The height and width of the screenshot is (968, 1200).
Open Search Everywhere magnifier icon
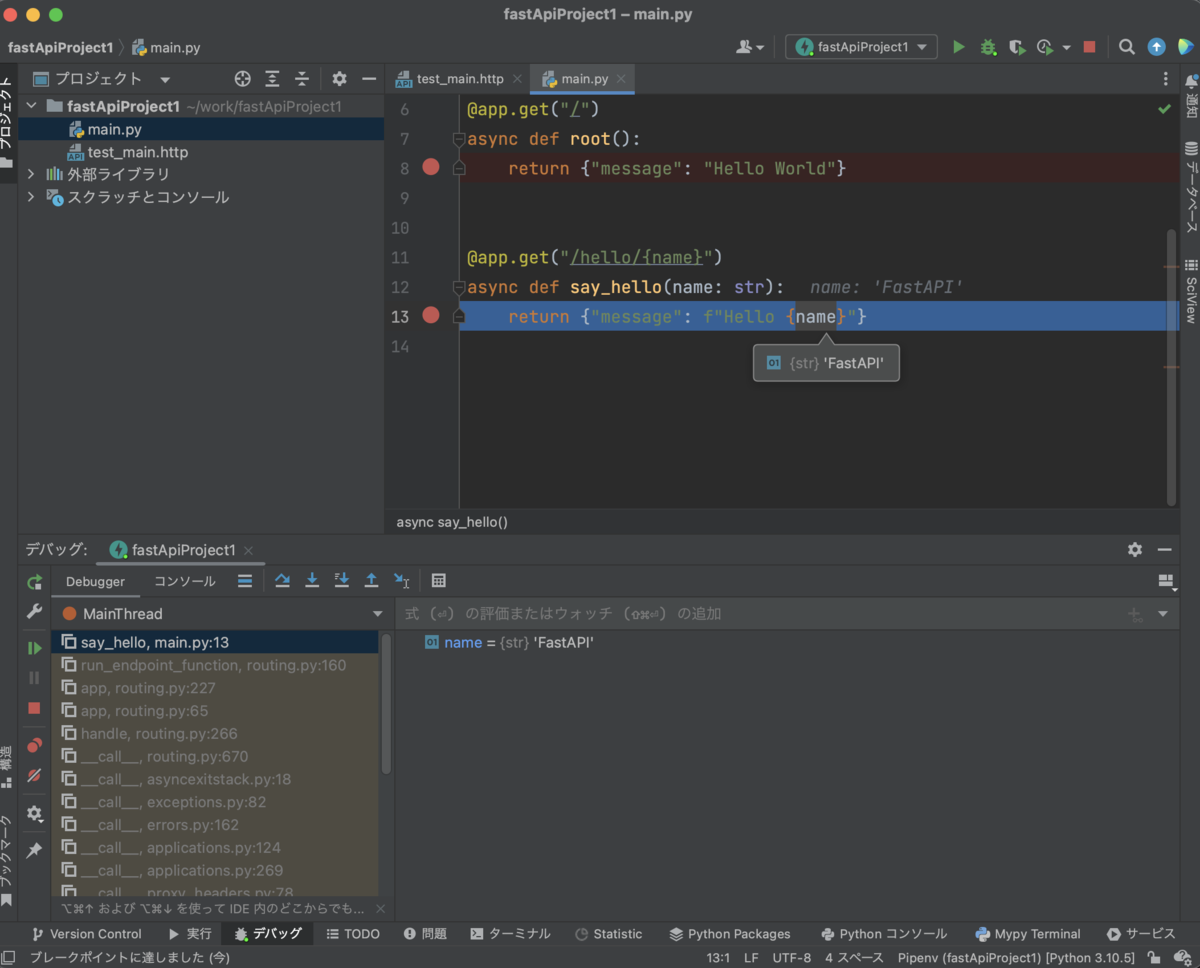point(1127,47)
